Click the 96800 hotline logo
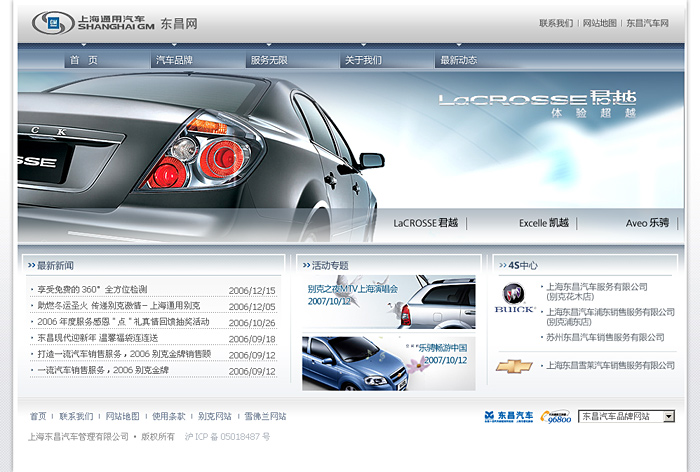 pyautogui.click(x=556, y=416)
